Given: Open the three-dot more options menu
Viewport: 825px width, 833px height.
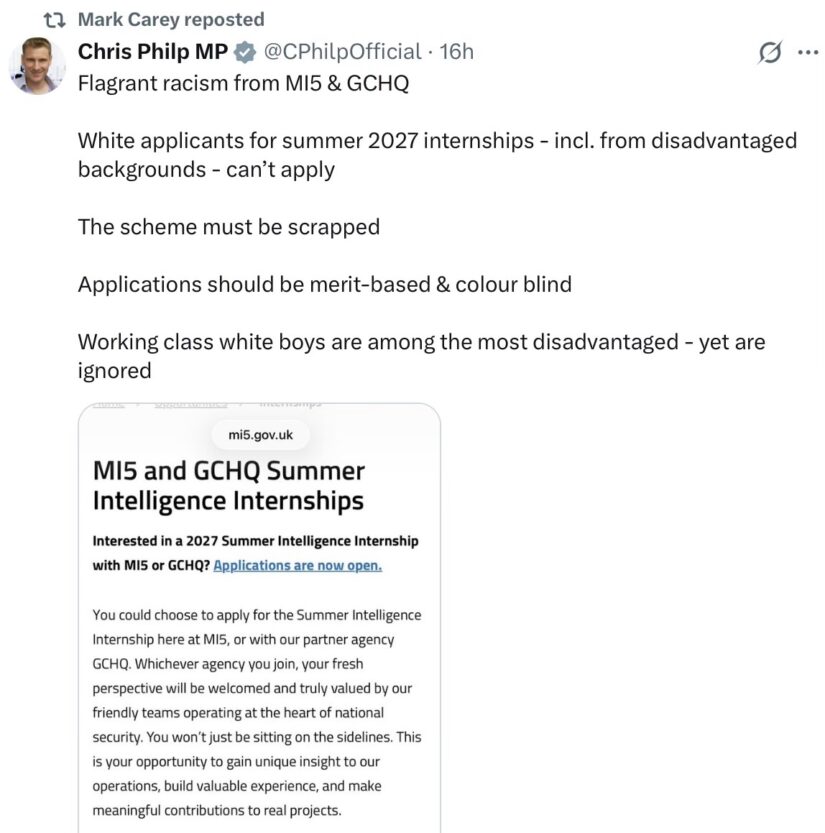Looking at the screenshot, I should point(808,52).
